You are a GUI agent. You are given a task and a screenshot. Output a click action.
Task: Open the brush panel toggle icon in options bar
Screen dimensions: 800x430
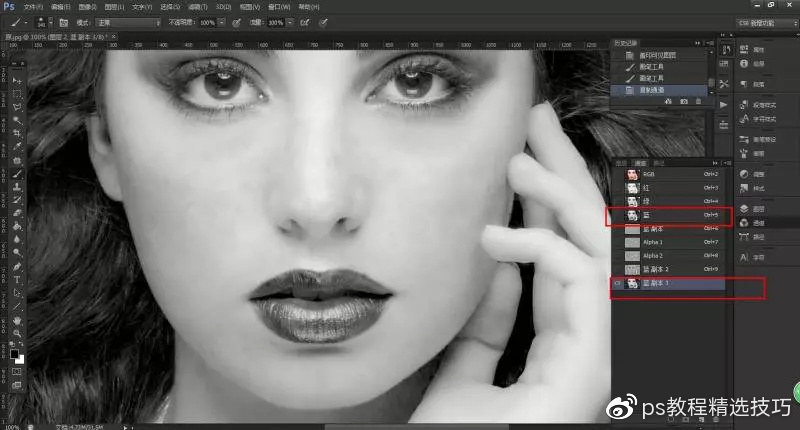coord(63,21)
